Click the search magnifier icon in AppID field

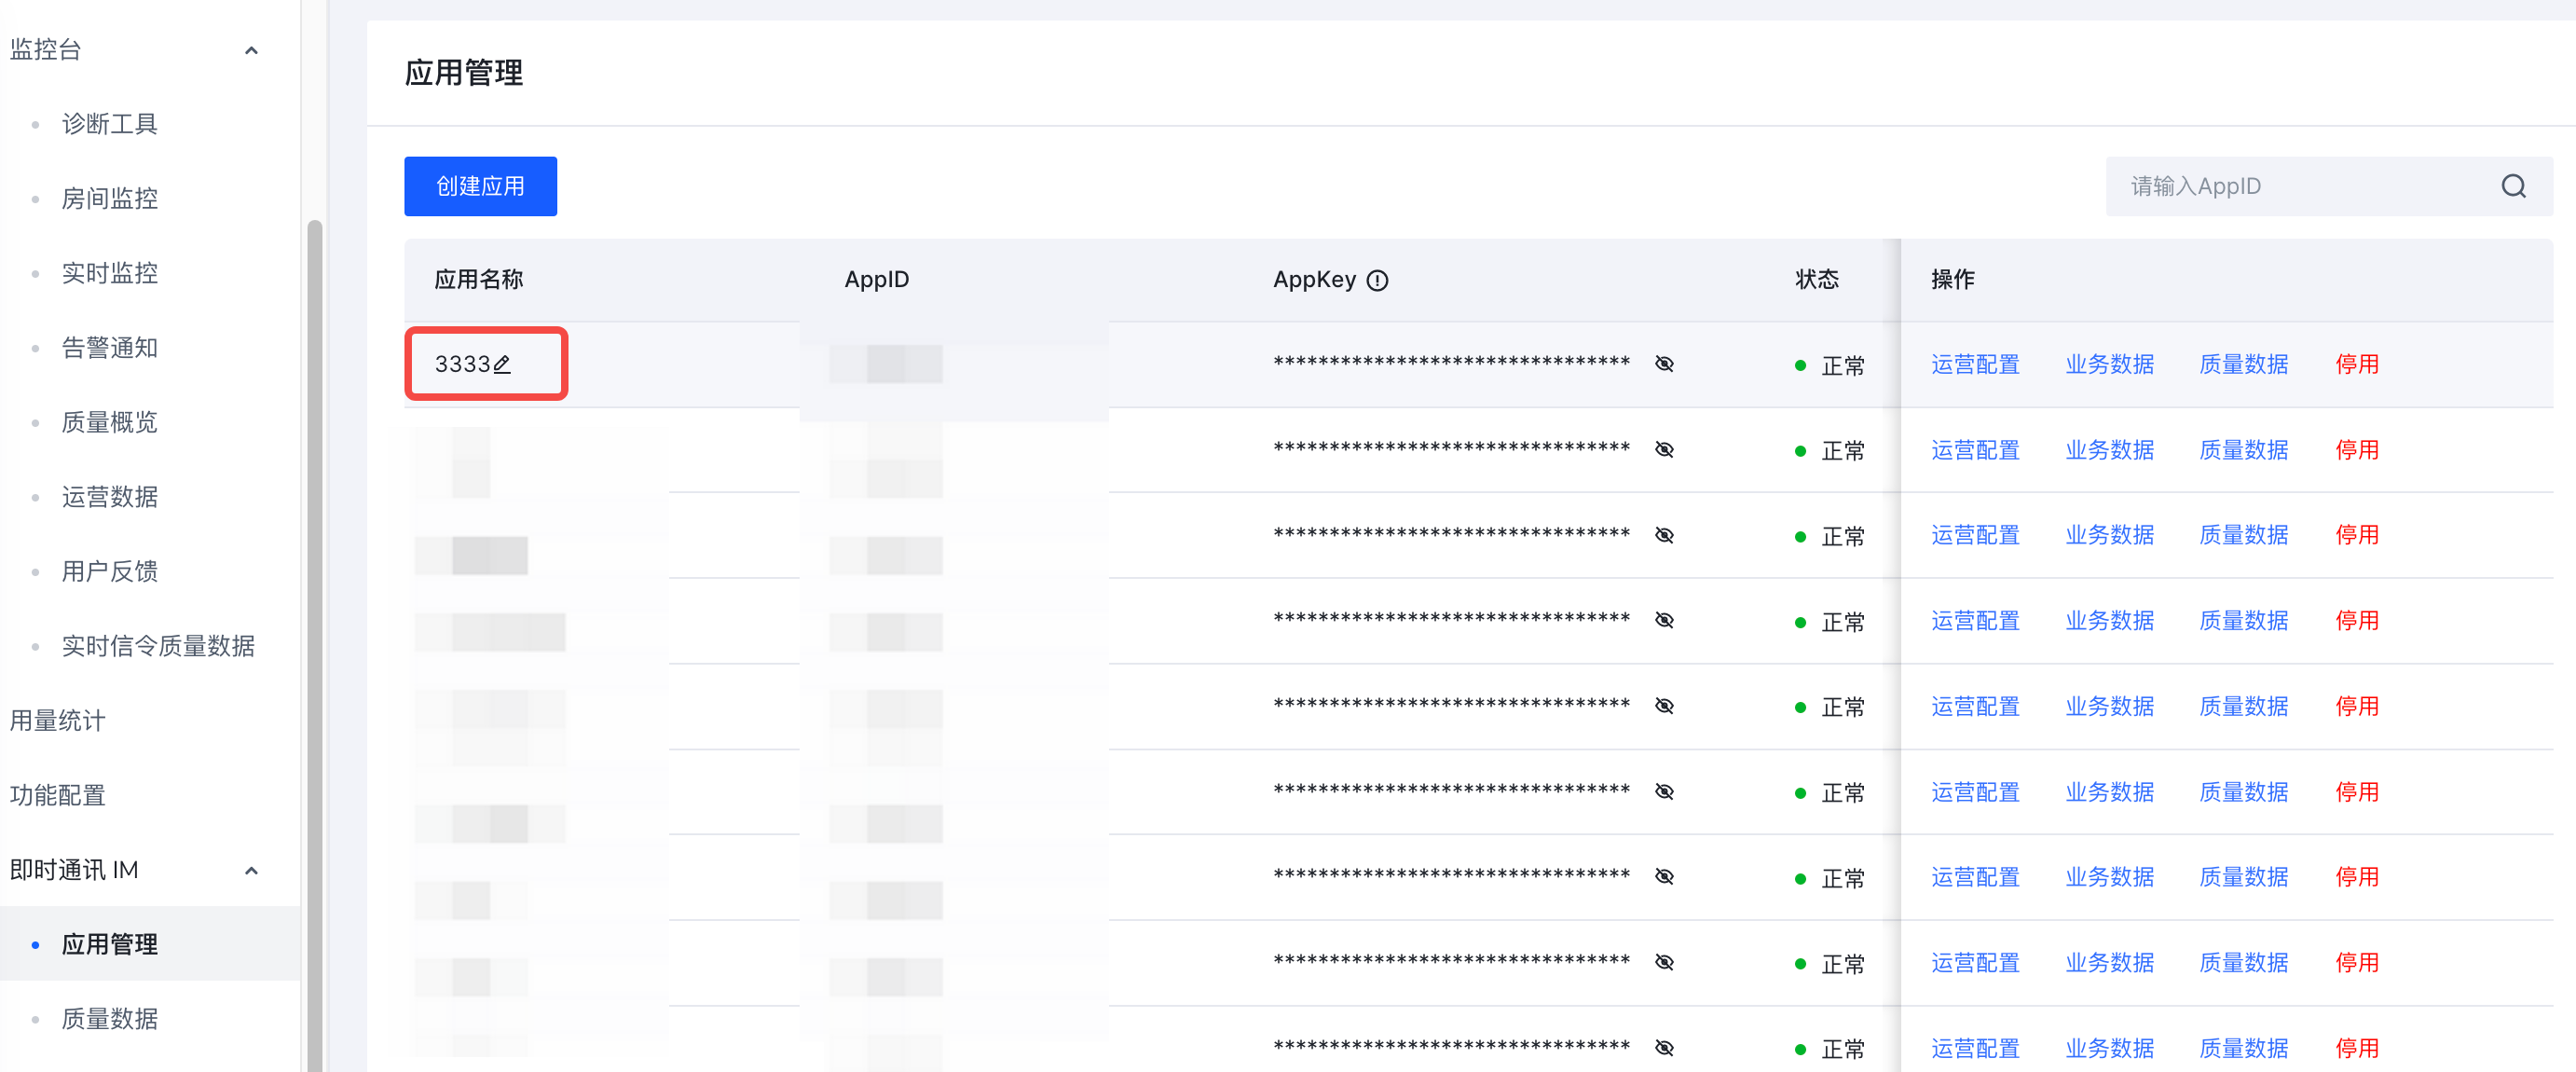tap(2513, 186)
